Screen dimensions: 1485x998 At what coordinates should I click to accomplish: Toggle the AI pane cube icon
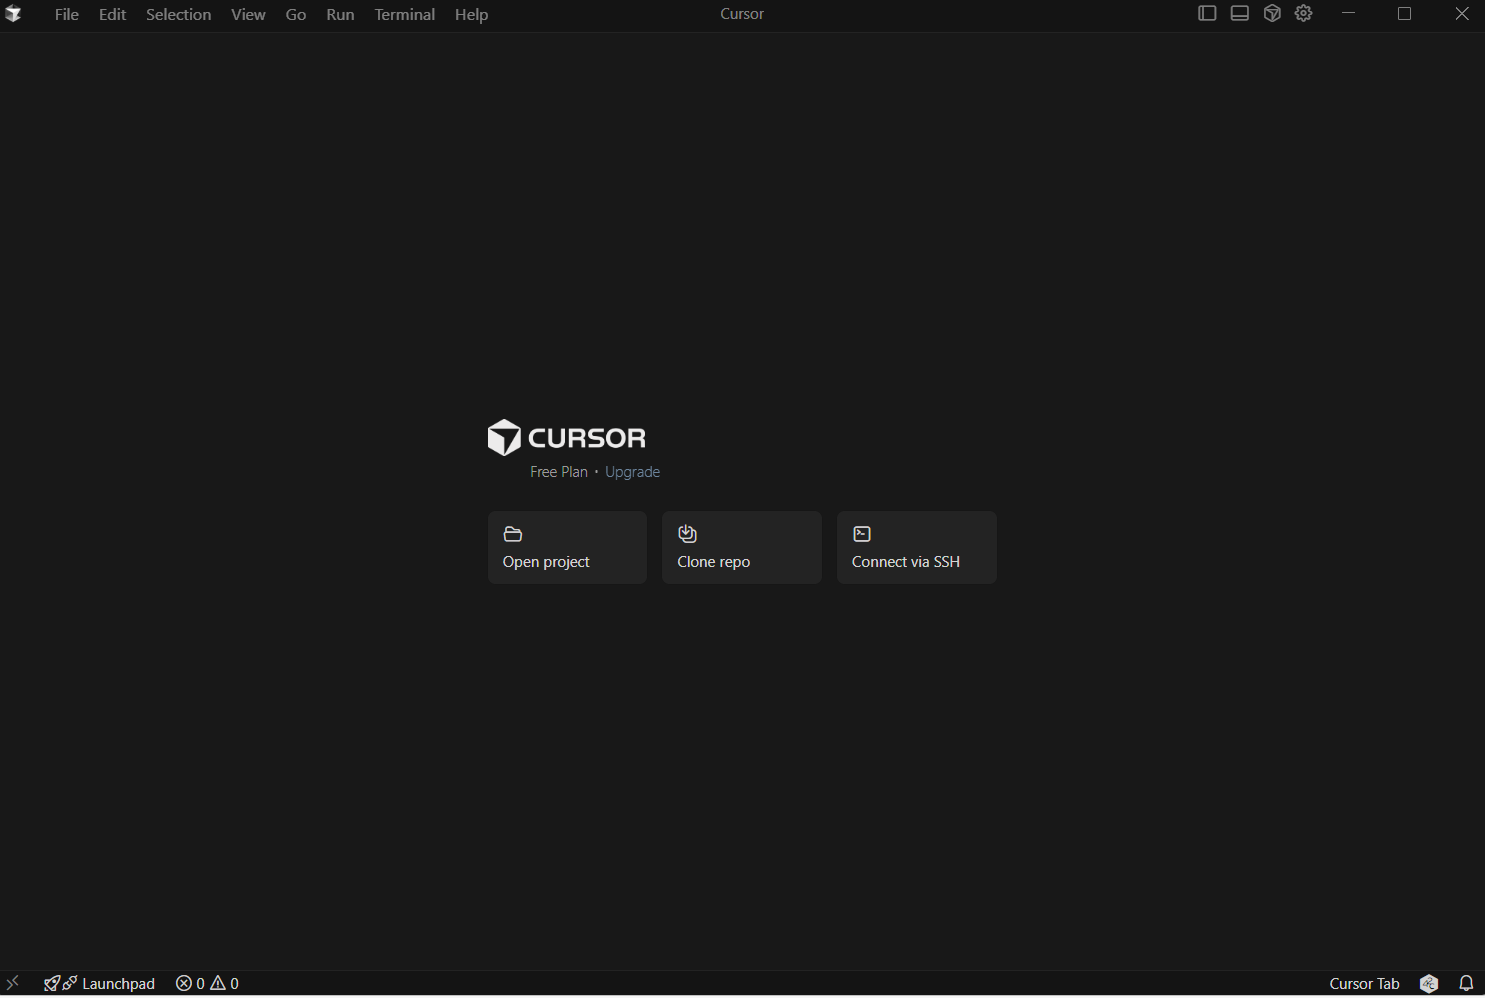(1272, 13)
